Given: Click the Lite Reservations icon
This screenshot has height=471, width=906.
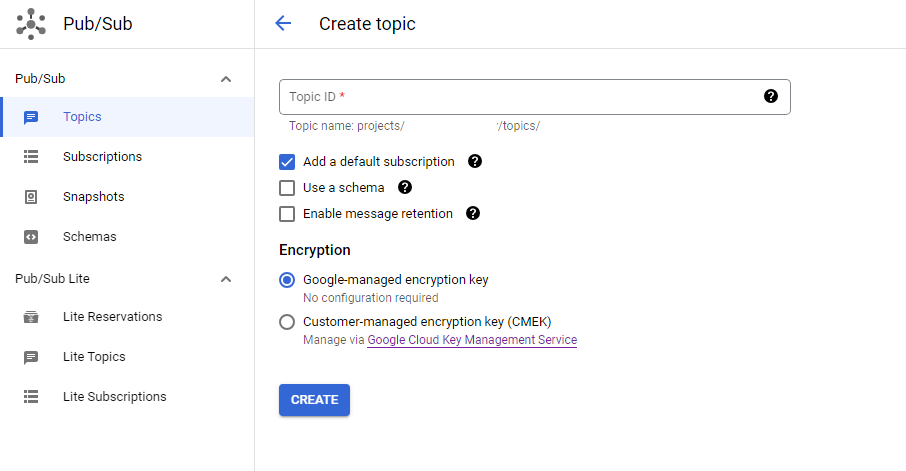Looking at the screenshot, I should click(31, 317).
